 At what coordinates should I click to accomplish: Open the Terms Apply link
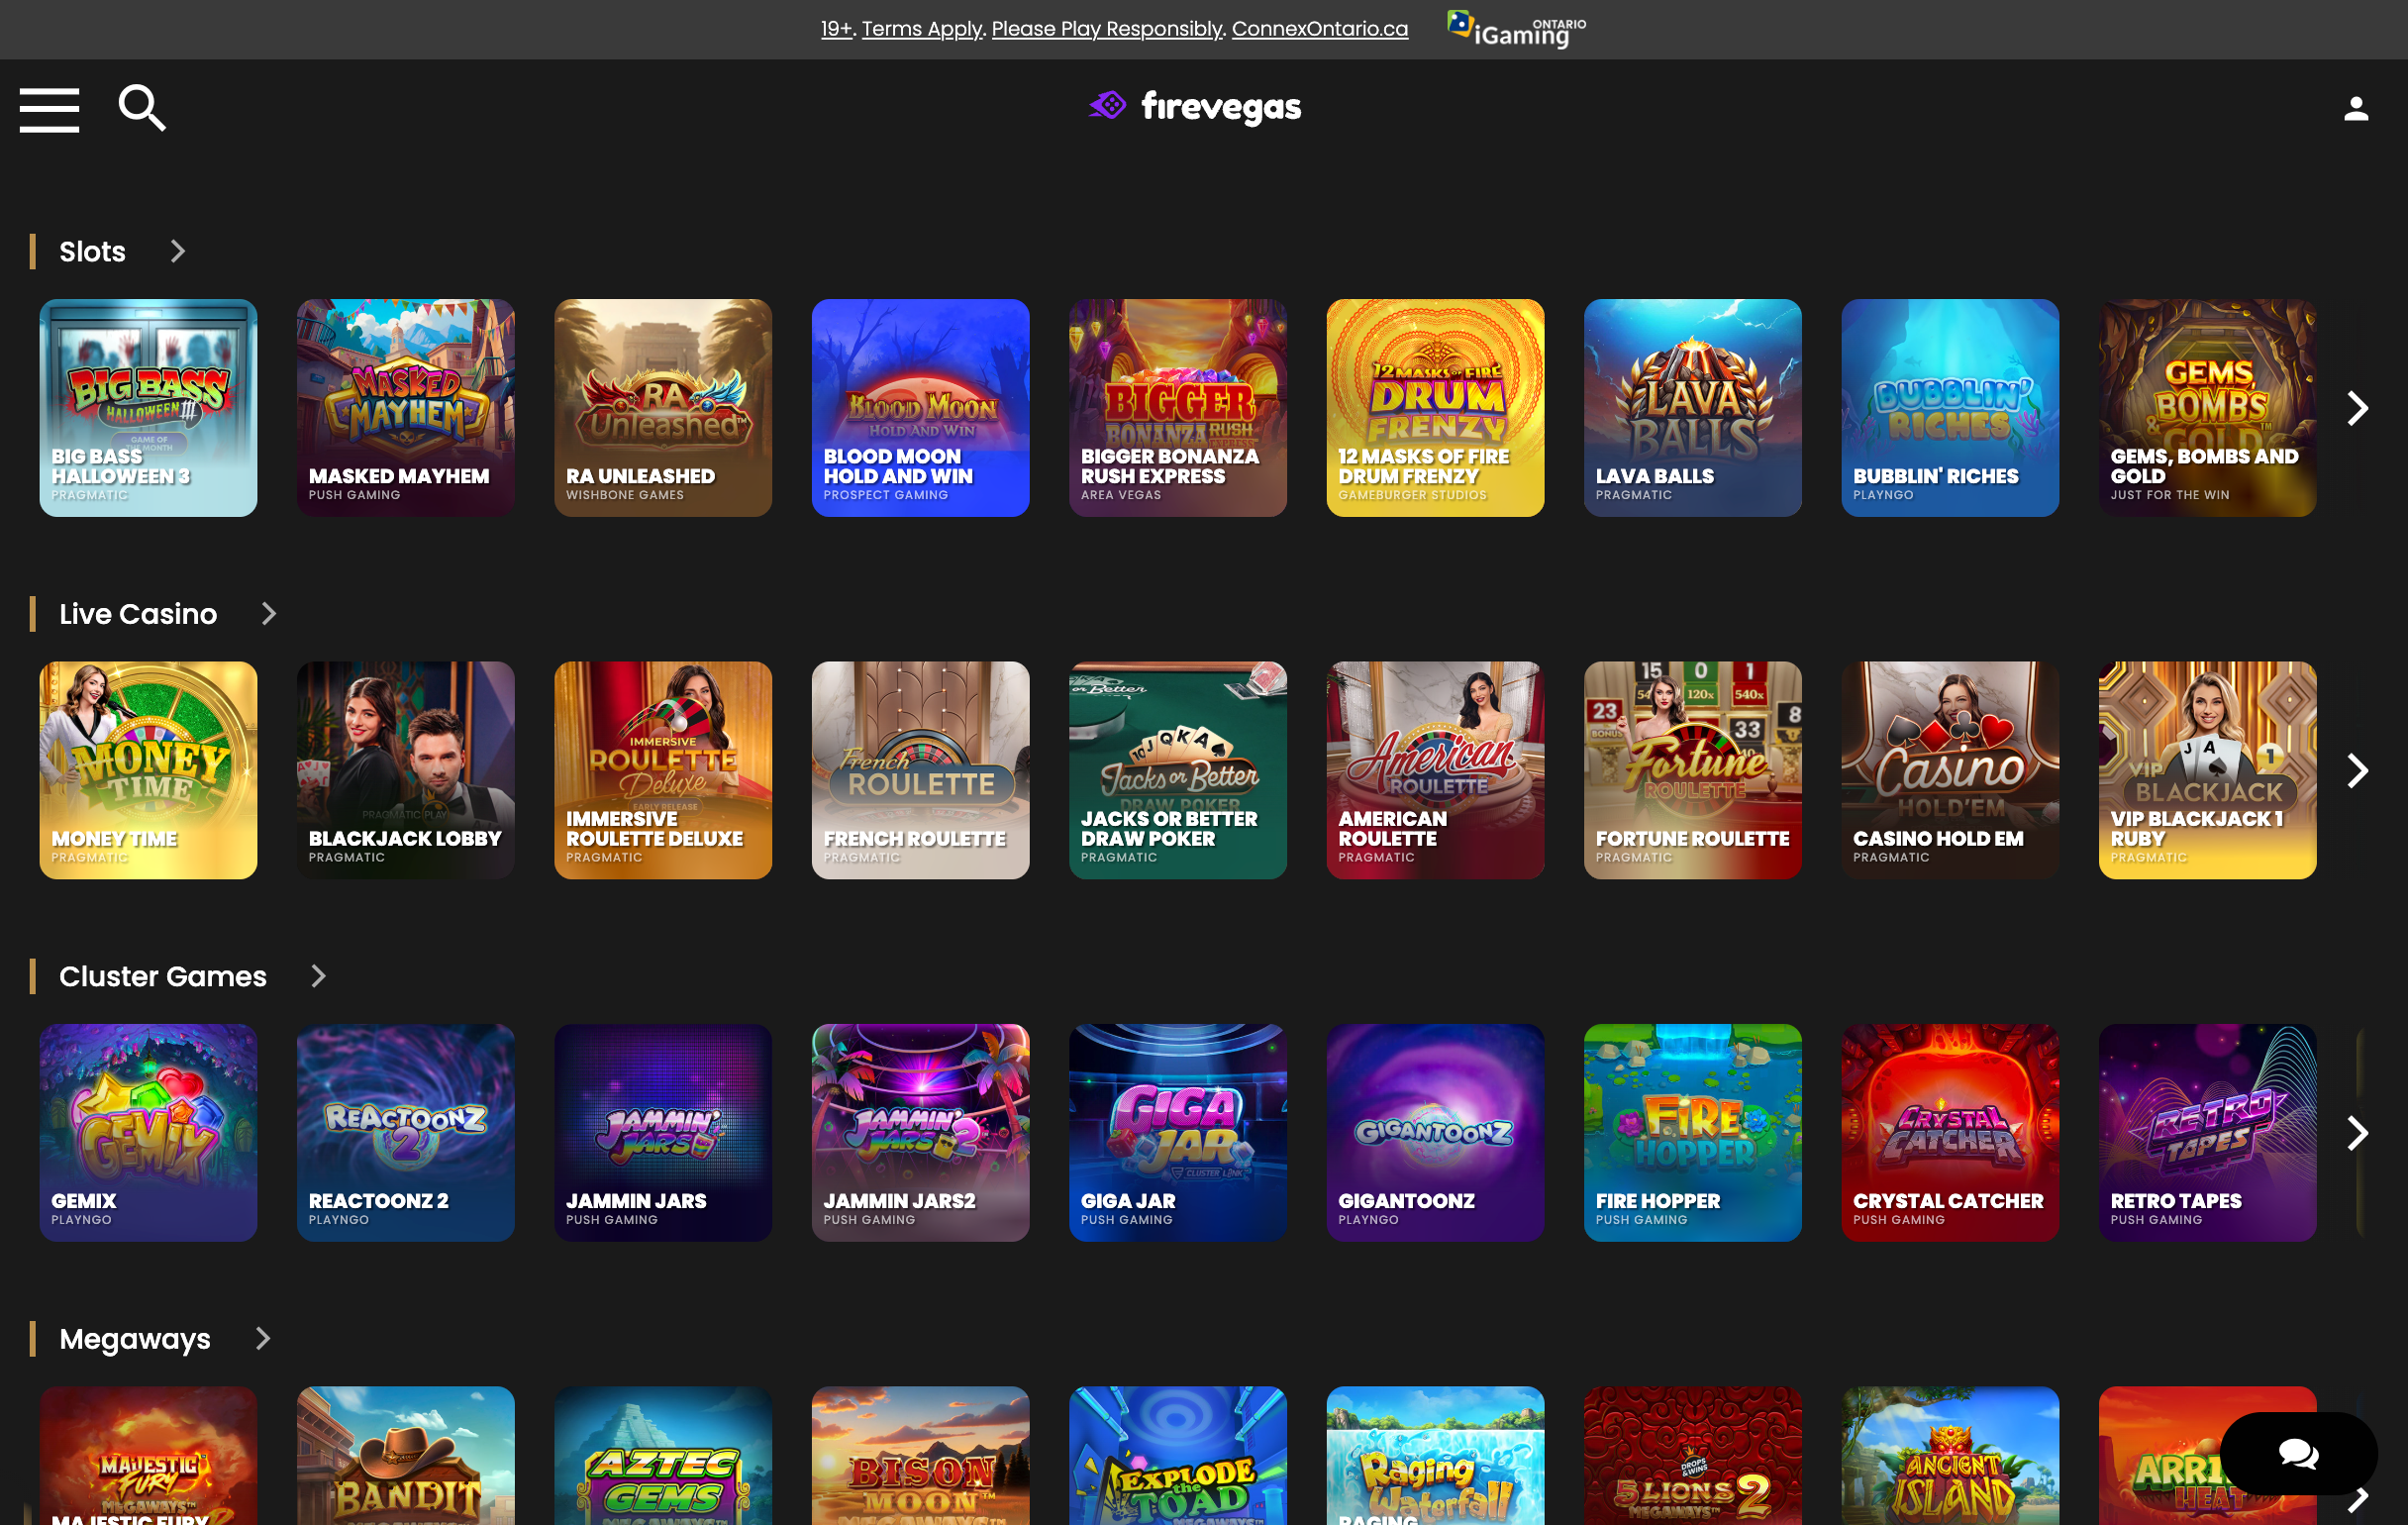click(x=922, y=29)
